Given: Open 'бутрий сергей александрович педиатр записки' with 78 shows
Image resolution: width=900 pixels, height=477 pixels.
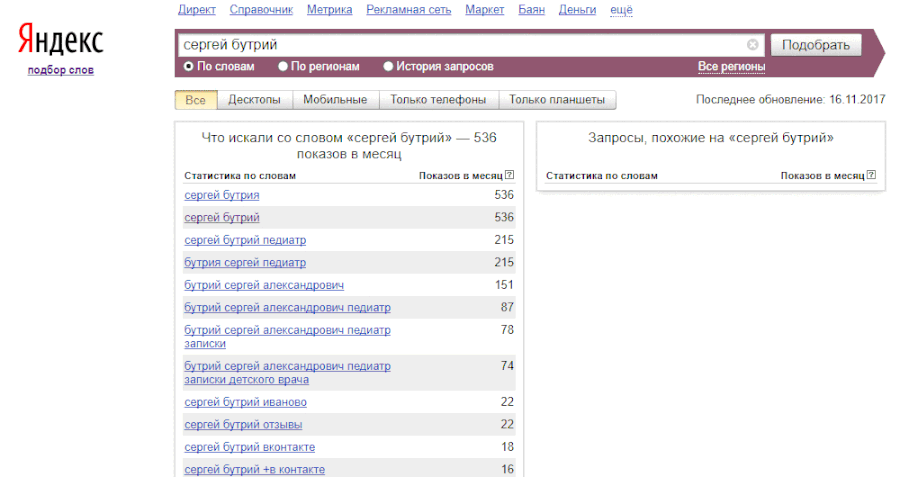Looking at the screenshot, I should 288,337.
